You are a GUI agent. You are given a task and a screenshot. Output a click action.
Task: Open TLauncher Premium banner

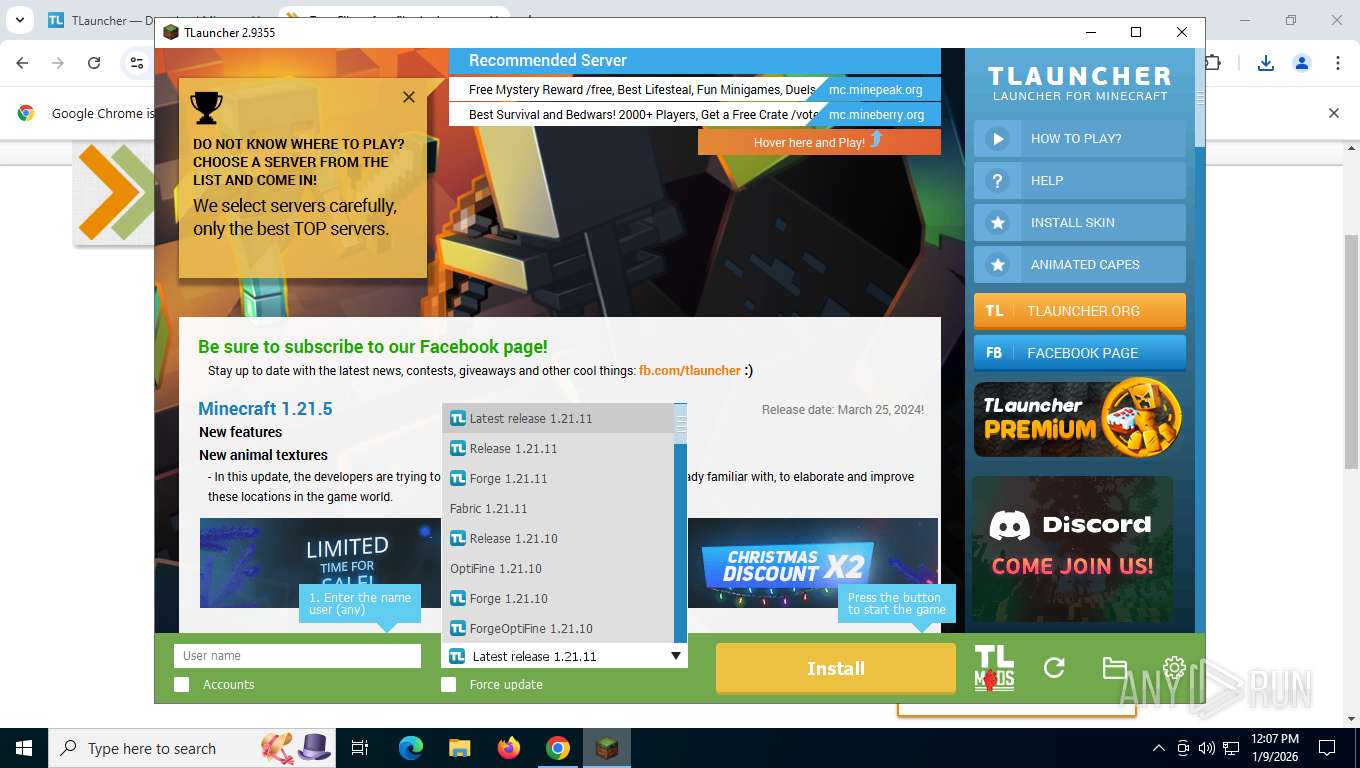[x=1080, y=419]
